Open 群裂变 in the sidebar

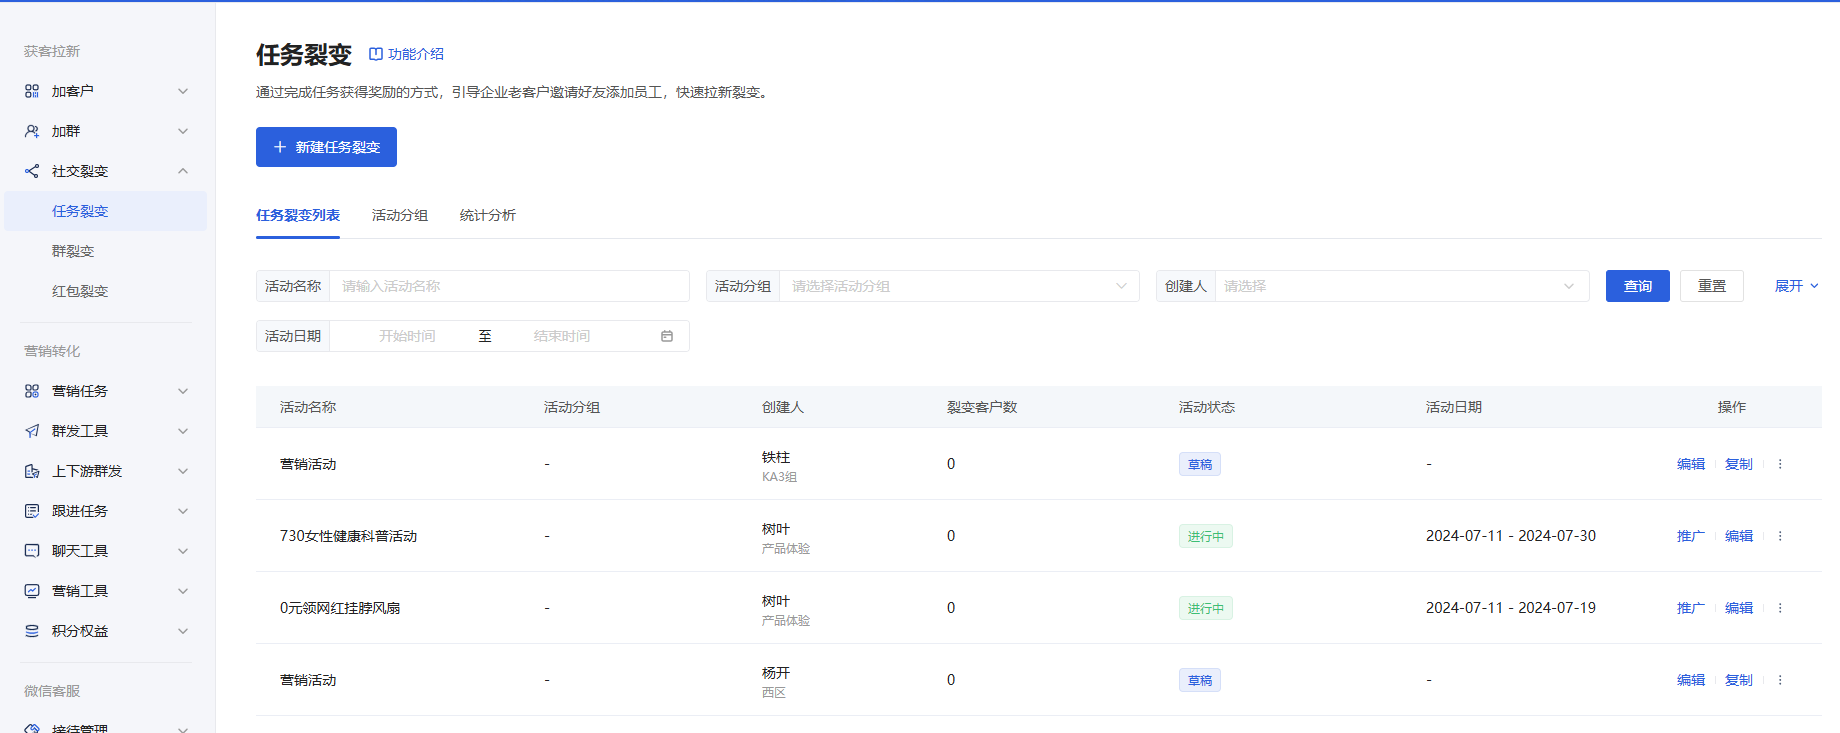pyautogui.click(x=73, y=251)
